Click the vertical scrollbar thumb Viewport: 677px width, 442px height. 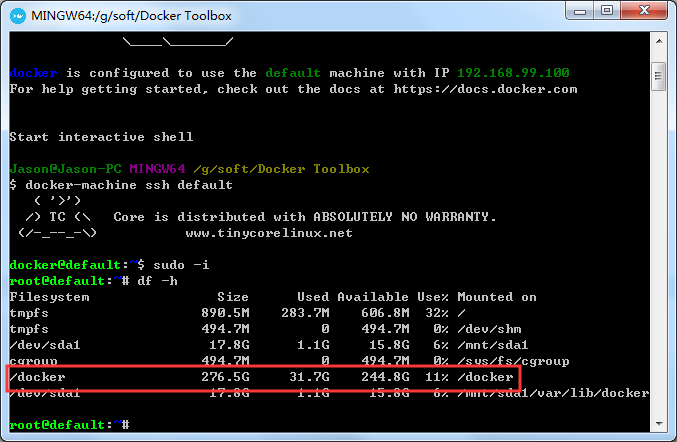(659, 76)
